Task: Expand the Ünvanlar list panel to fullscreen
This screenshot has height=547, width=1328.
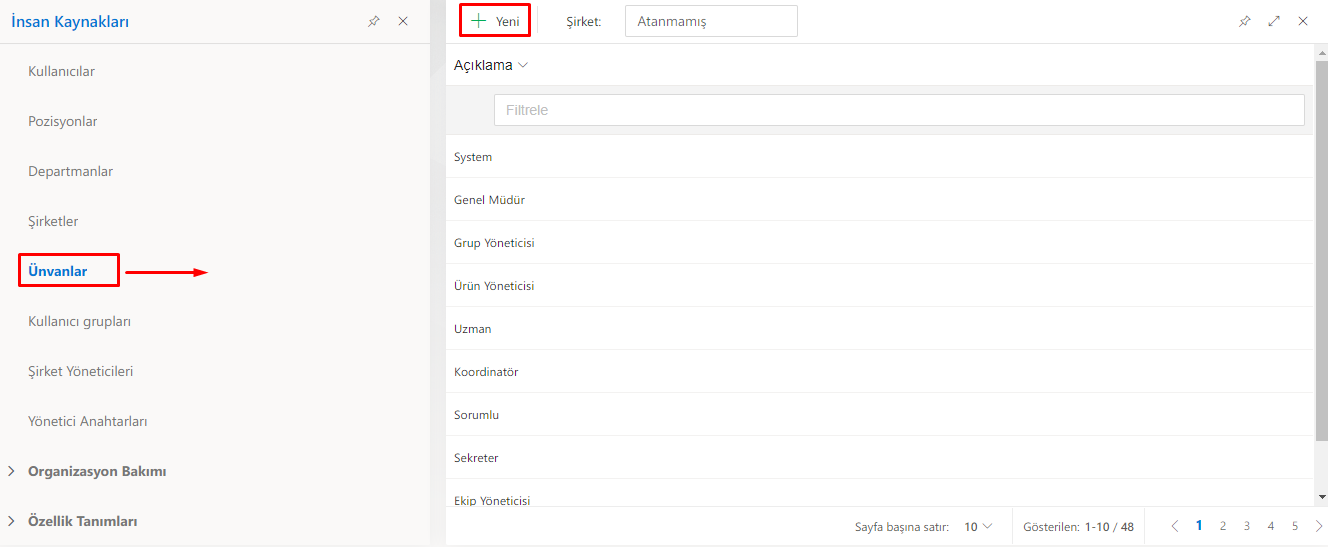Action: (x=1274, y=21)
